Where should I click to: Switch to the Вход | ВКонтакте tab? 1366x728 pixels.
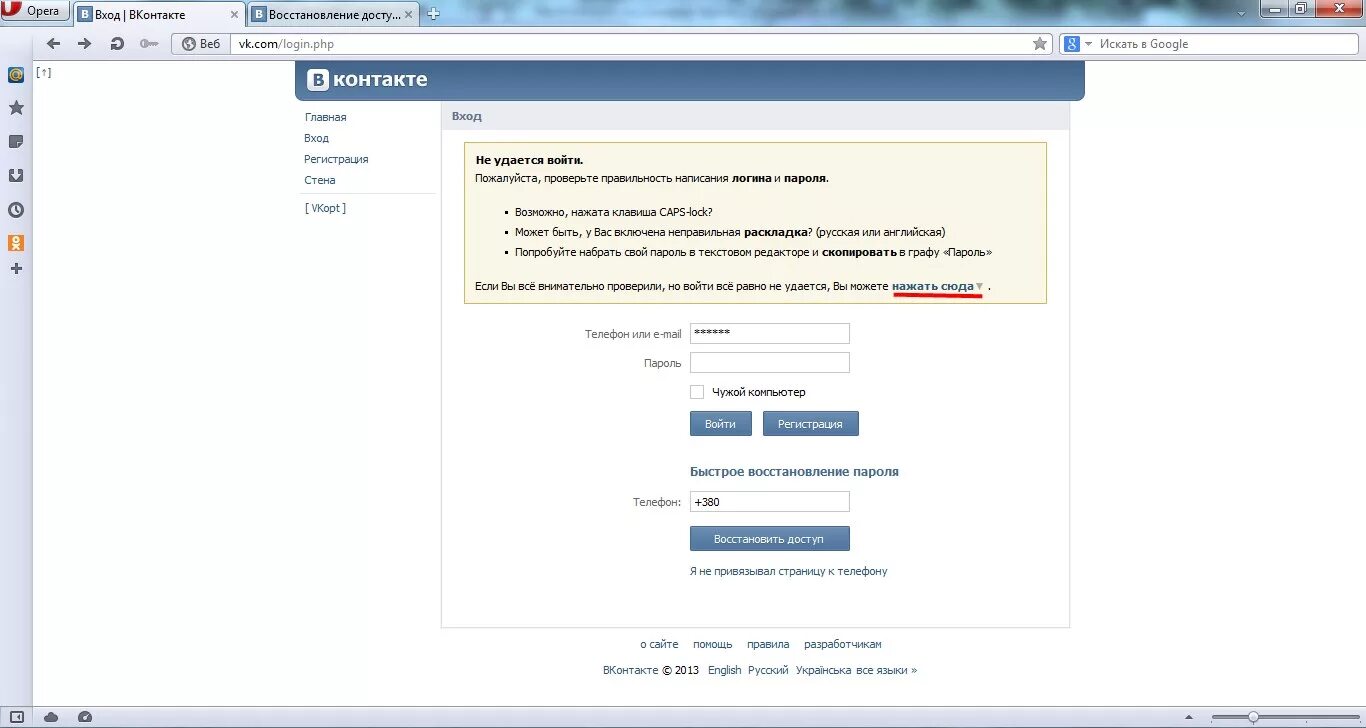160,14
